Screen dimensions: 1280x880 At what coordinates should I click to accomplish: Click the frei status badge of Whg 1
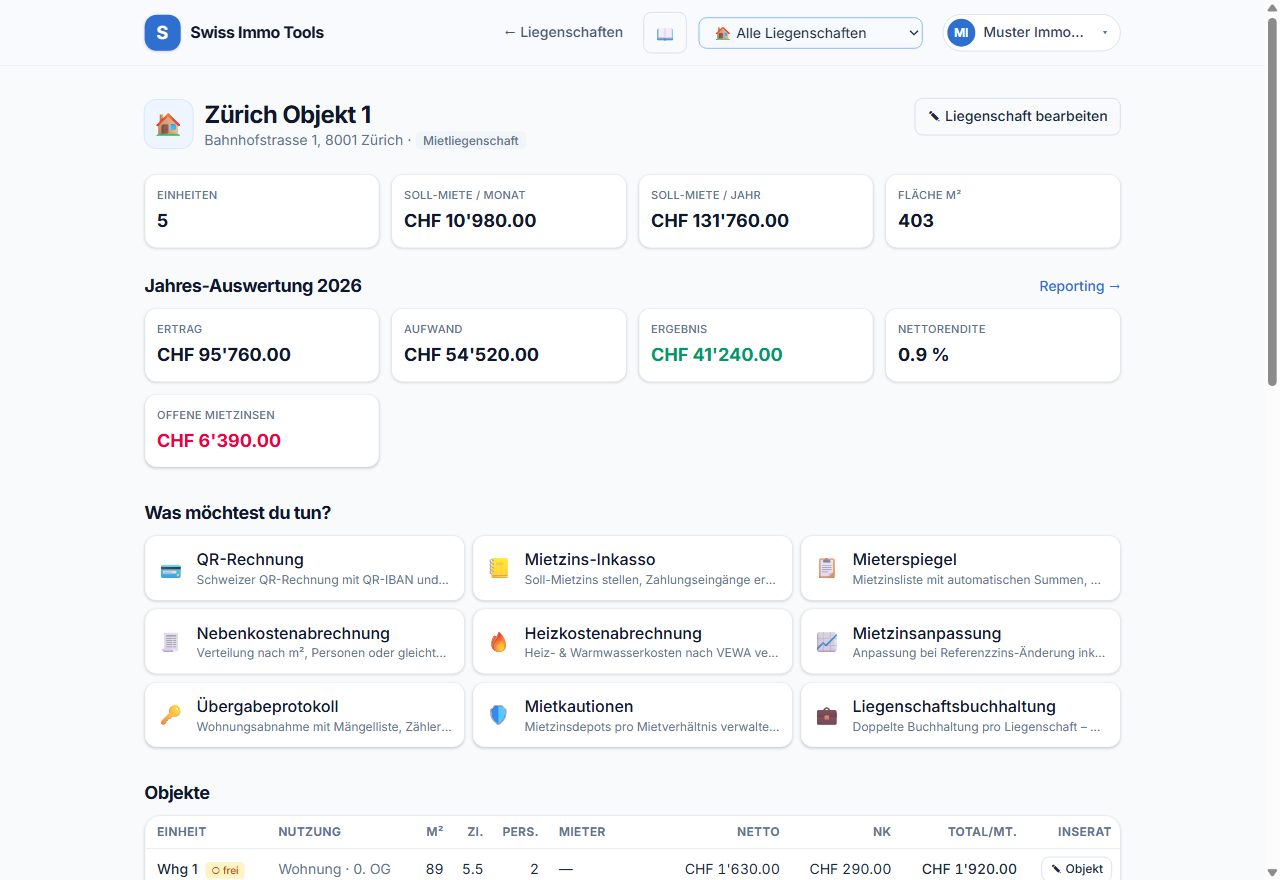225,870
